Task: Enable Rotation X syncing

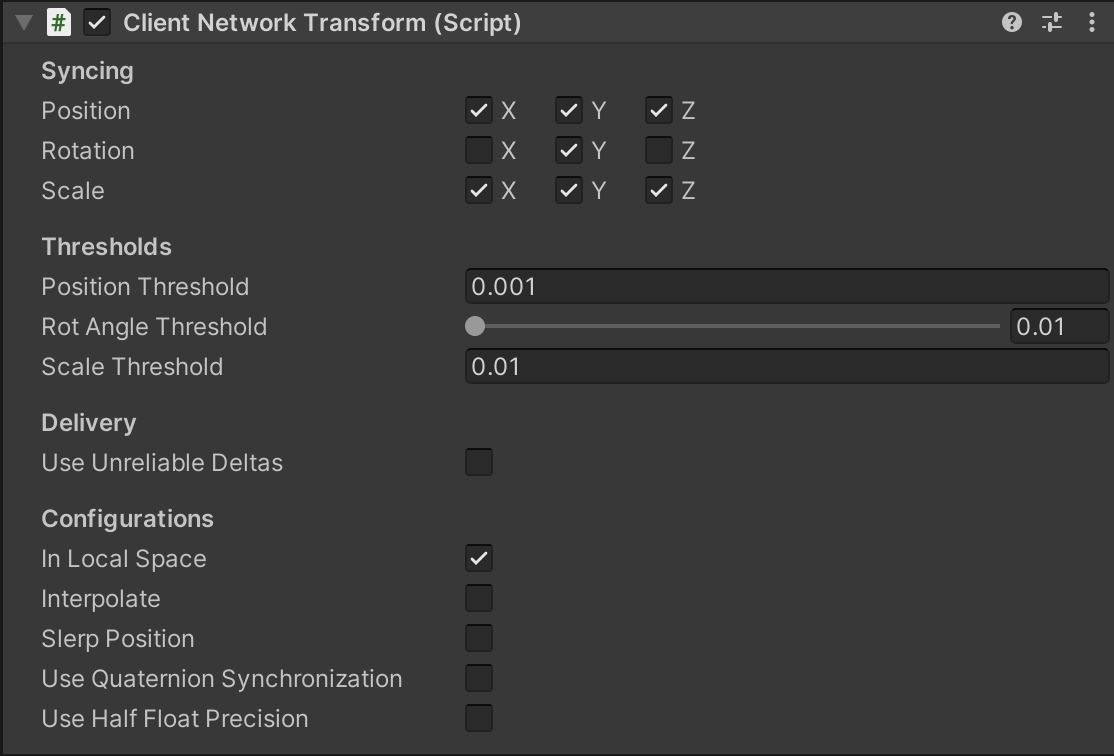Action: coord(478,150)
